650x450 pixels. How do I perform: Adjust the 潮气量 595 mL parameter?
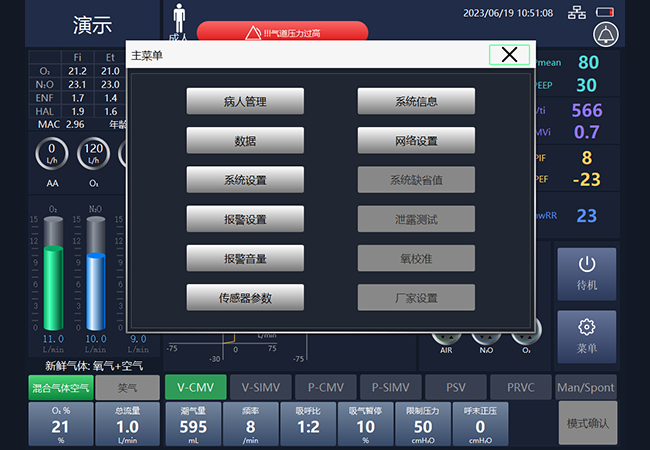point(193,424)
